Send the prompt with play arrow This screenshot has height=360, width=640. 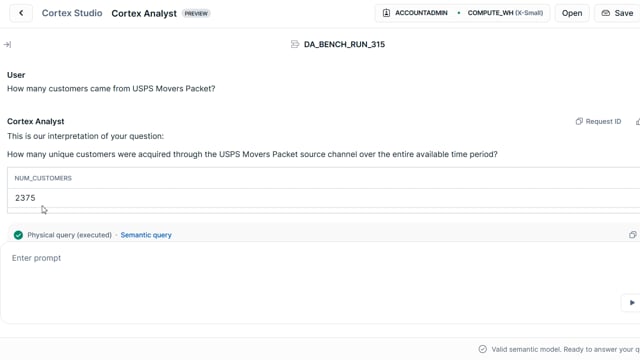(631, 302)
